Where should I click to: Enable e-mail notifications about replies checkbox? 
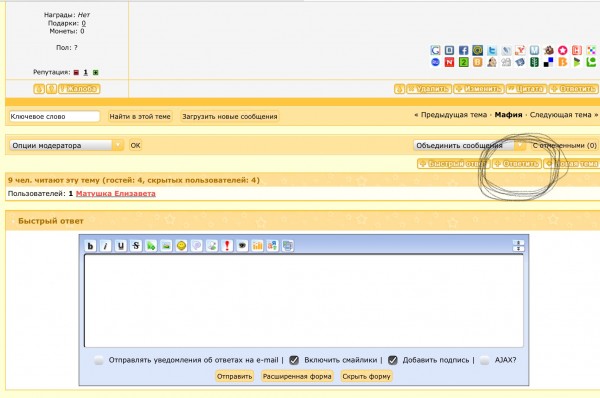pyautogui.click(x=99, y=360)
